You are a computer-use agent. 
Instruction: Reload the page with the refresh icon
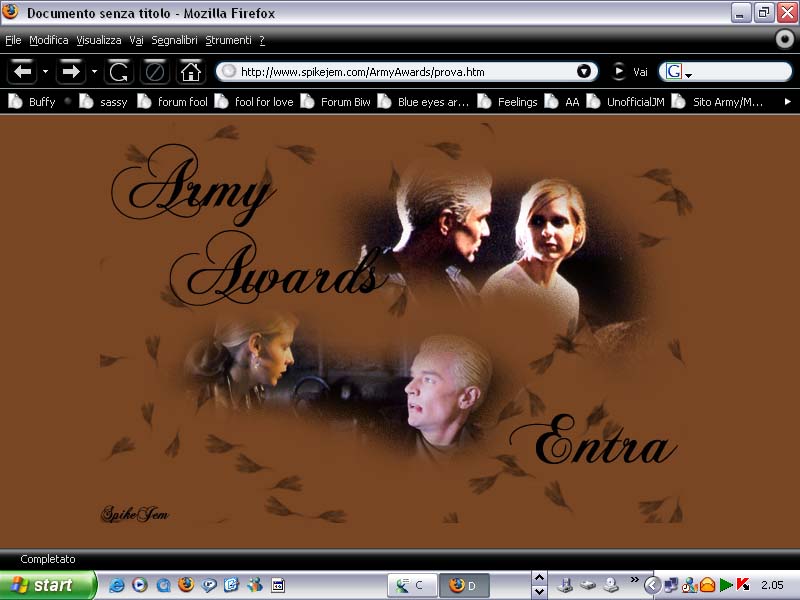point(119,71)
